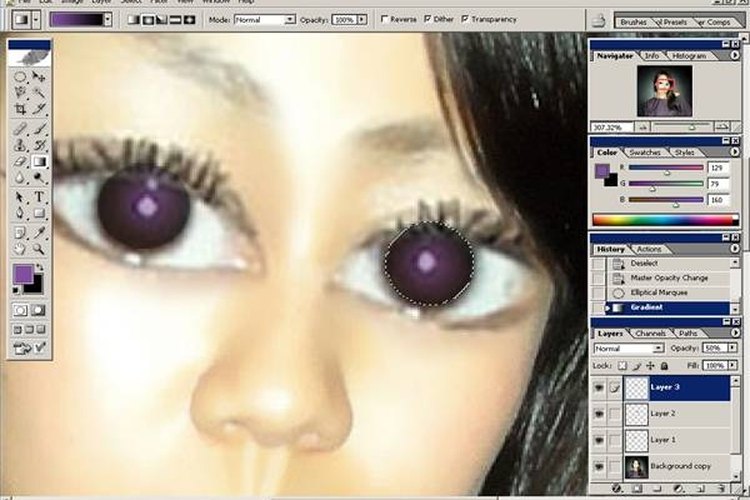
Task: Switch to the Channels tab
Action: point(650,333)
